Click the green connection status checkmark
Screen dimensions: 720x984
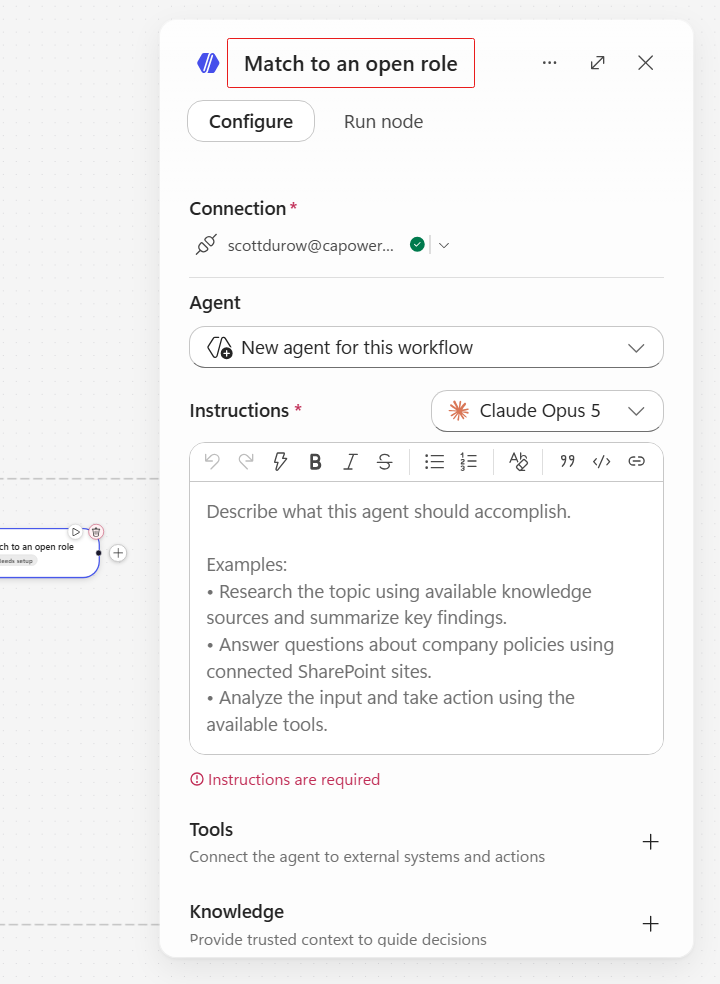click(x=417, y=244)
